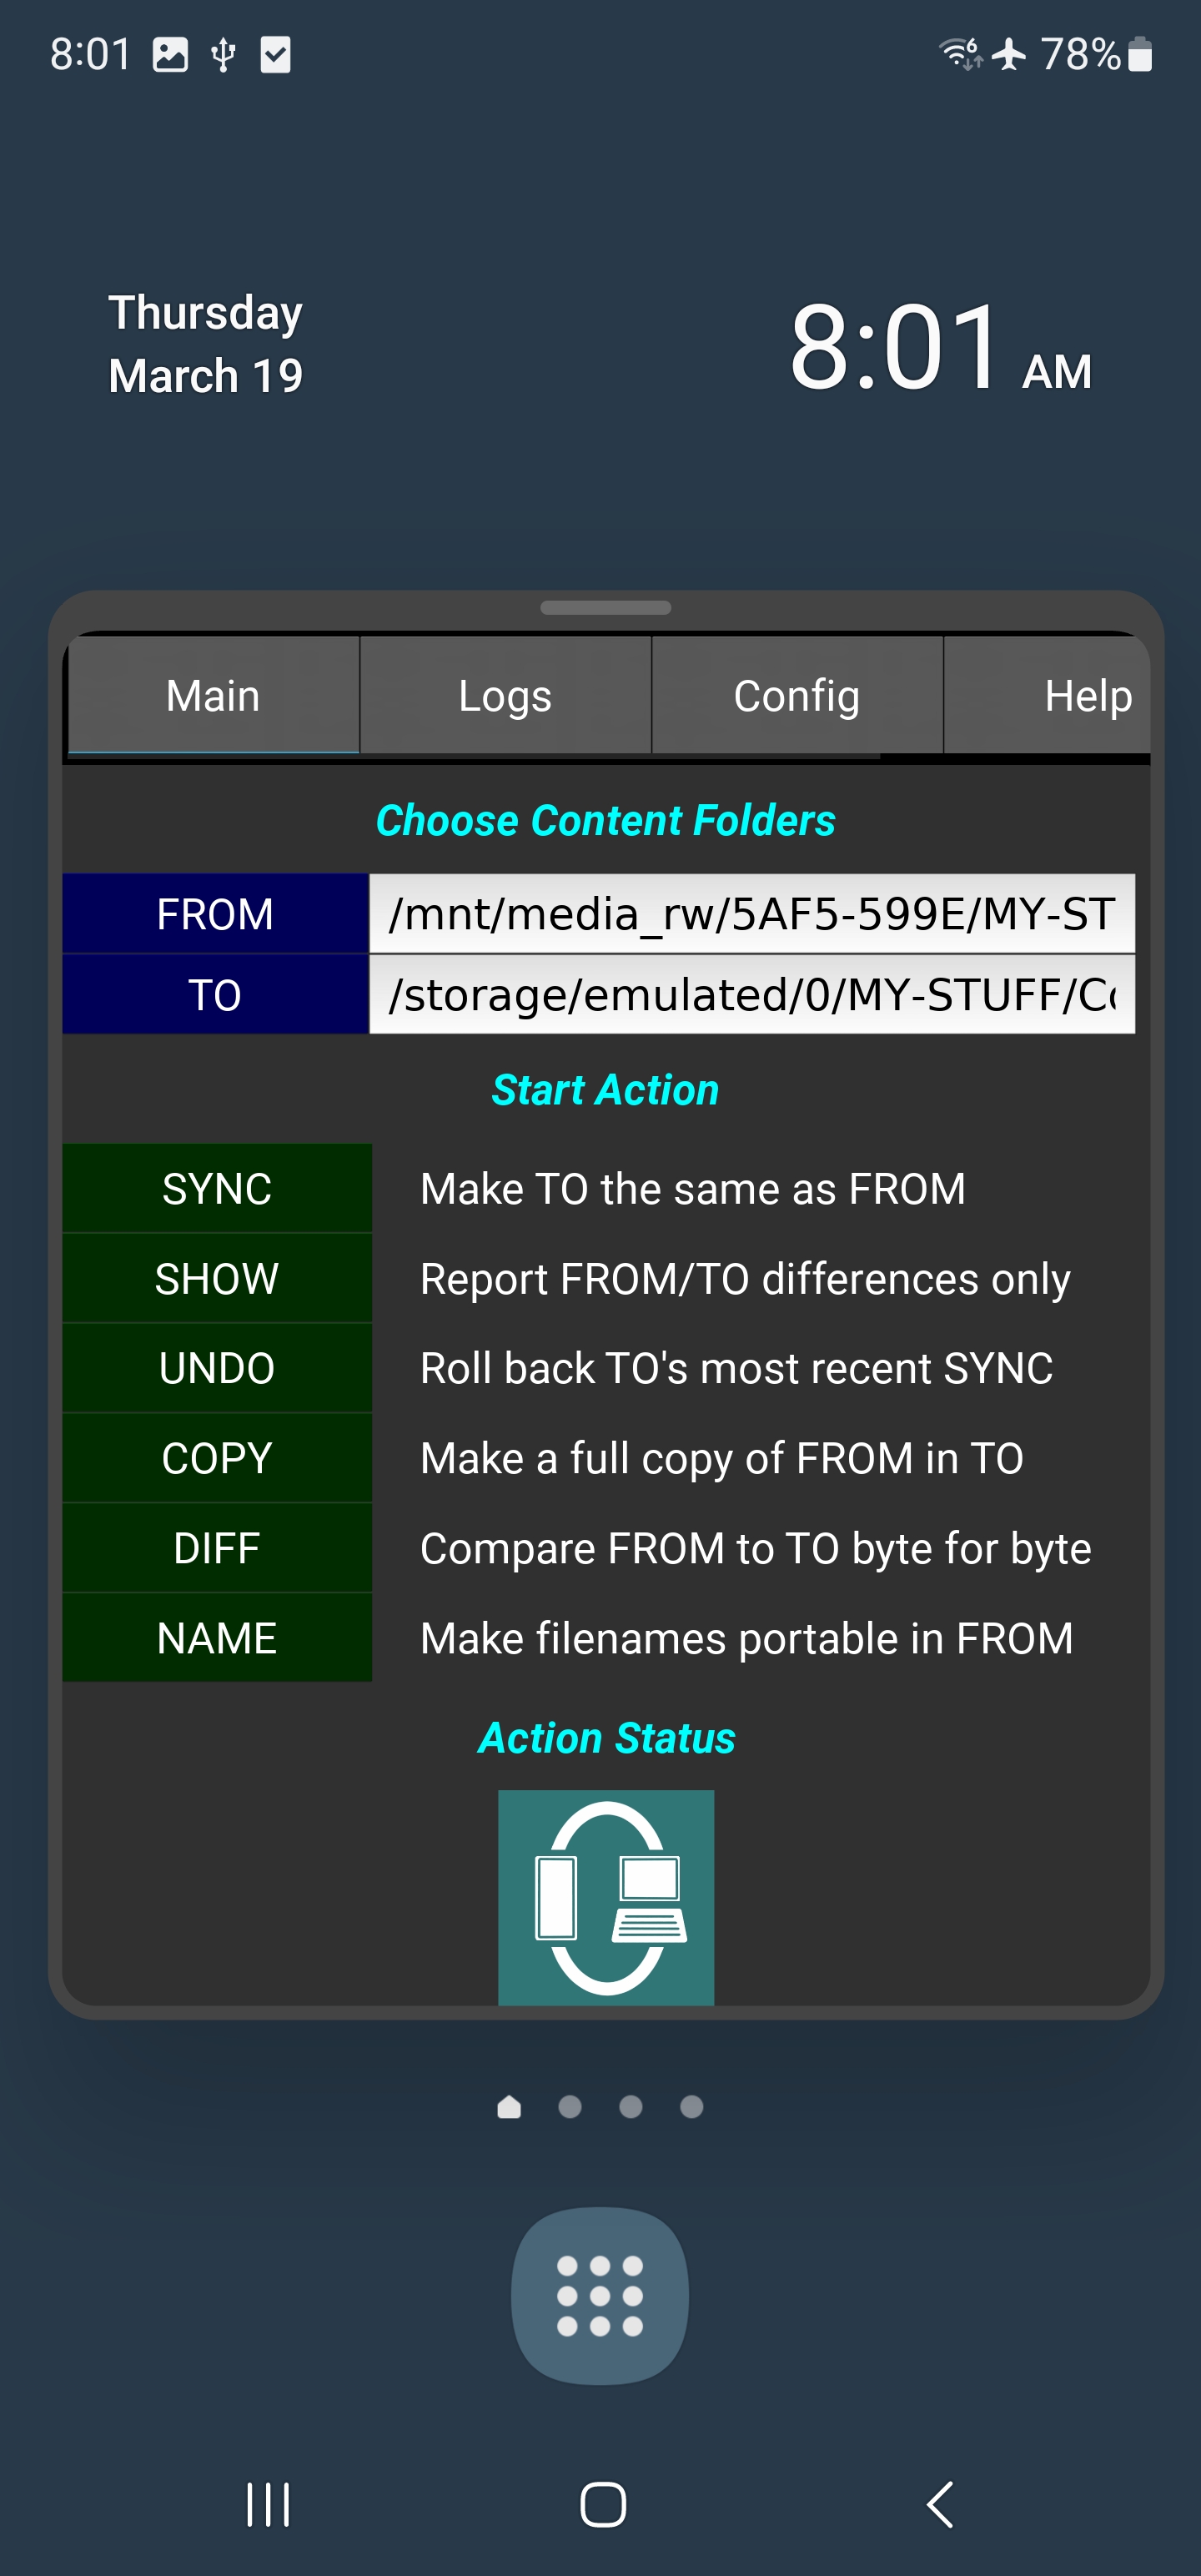Tap the sync app logo under Action Status
This screenshot has width=1201, height=2576.
(x=606, y=1896)
